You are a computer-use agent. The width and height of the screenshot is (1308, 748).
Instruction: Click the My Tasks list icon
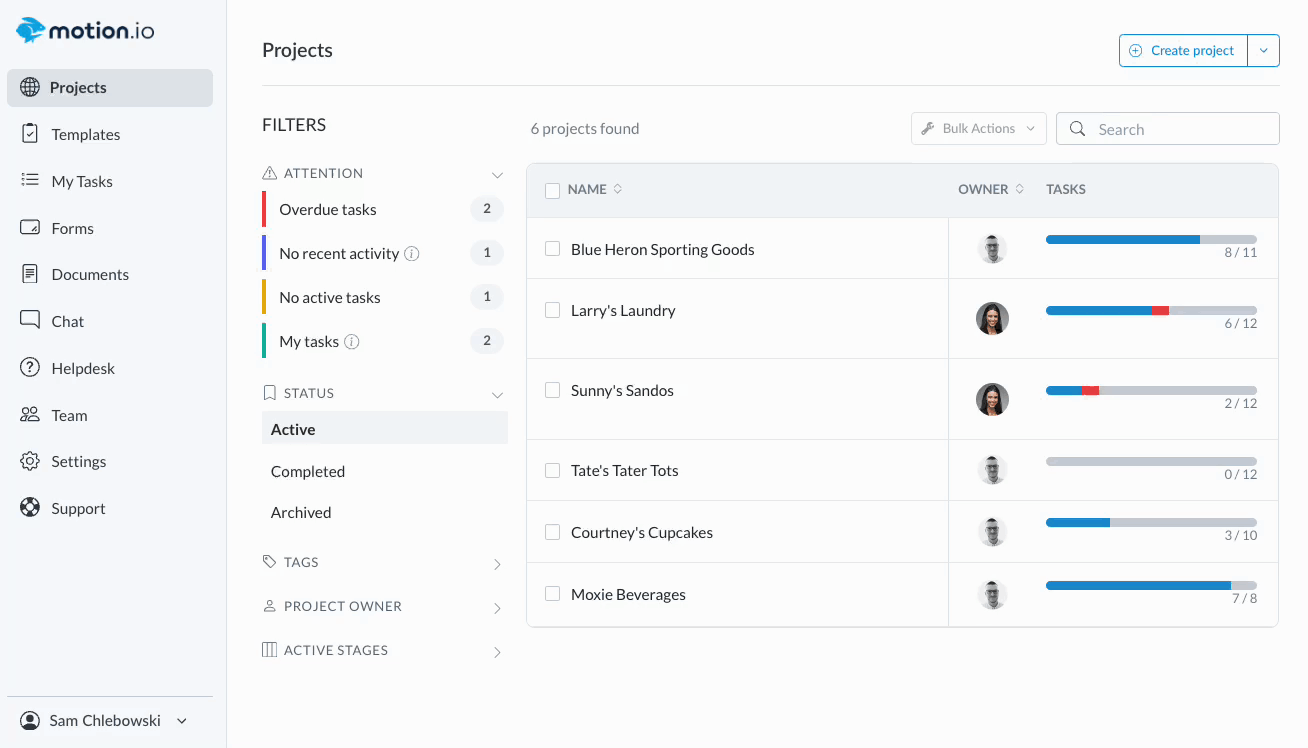pyautogui.click(x=30, y=181)
